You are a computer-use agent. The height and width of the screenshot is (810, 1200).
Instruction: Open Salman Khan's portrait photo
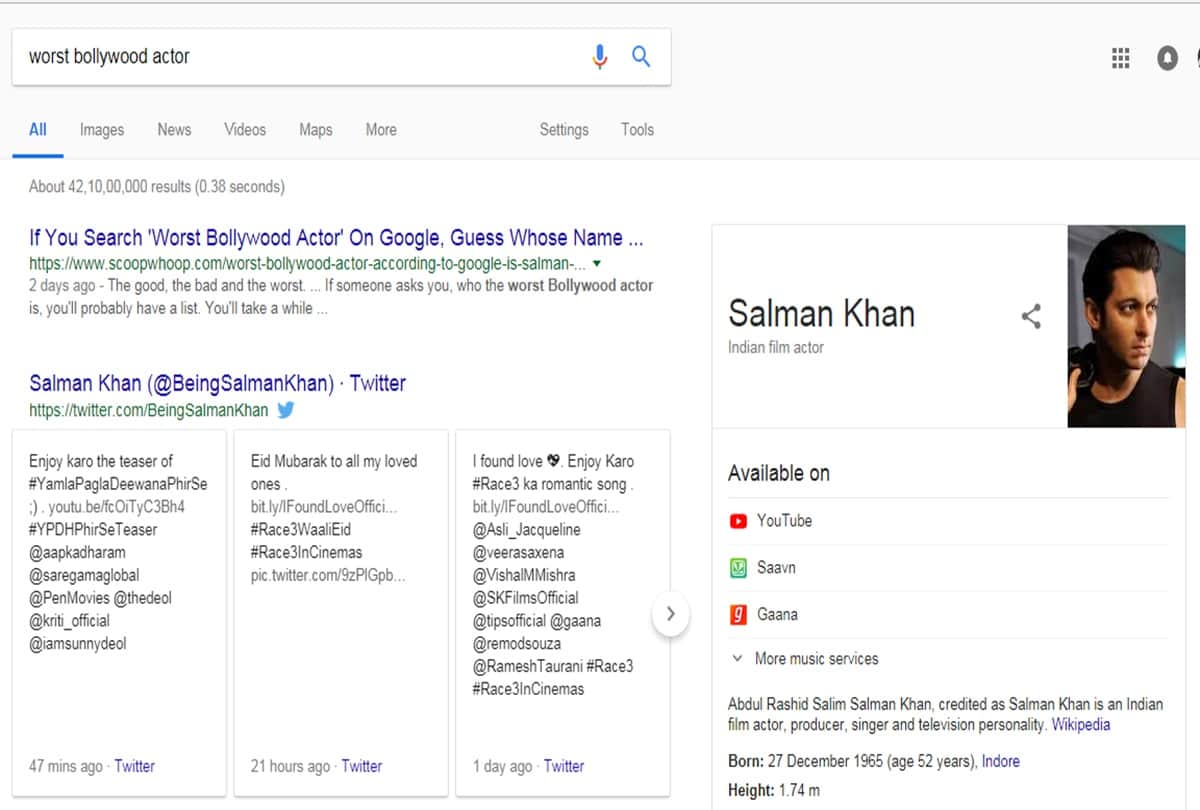pos(1127,326)
